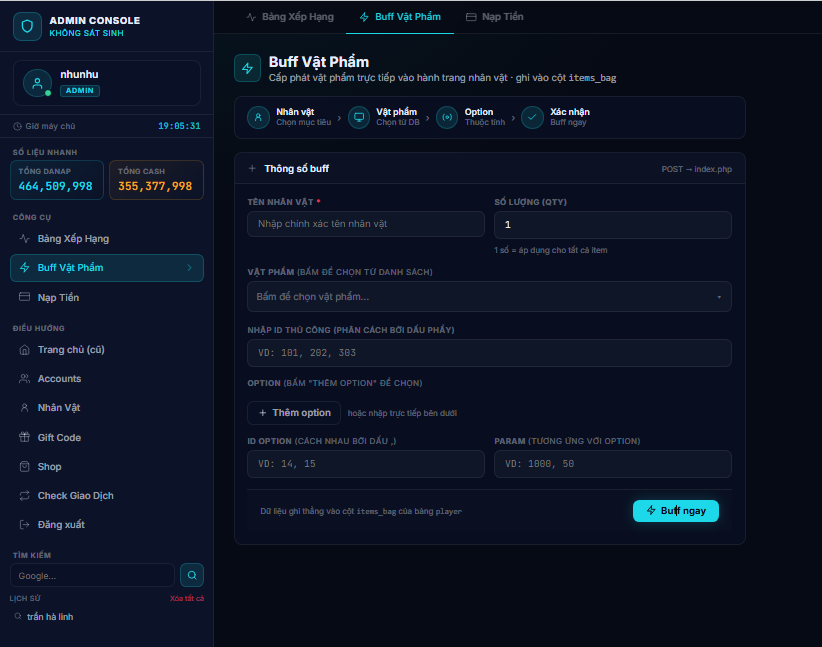
Task: Click the clock icon beside Giờ máy chủ
Action: (x=17, y=126)
